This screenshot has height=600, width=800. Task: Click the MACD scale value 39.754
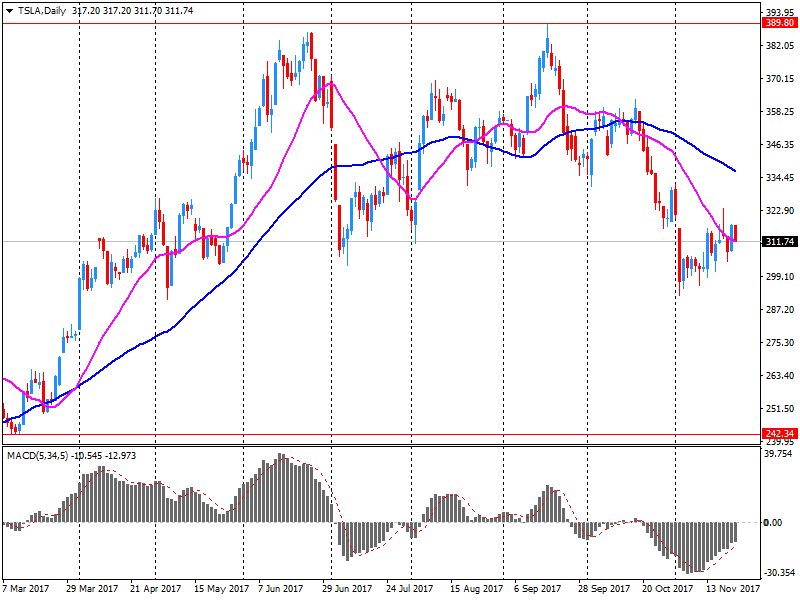click(x=778, y=455)
